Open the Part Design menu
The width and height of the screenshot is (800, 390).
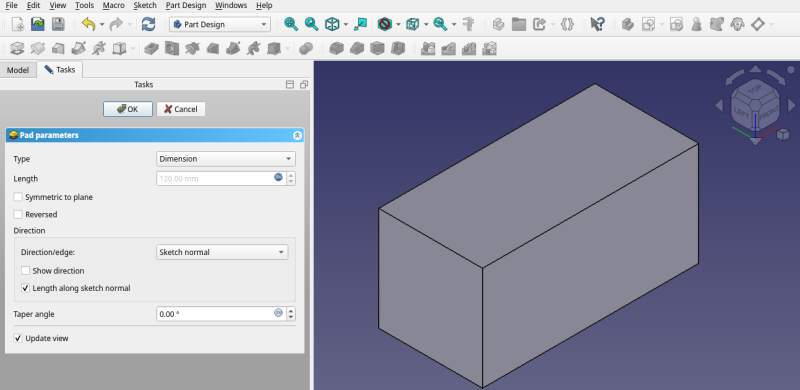(x=186, y=5)
